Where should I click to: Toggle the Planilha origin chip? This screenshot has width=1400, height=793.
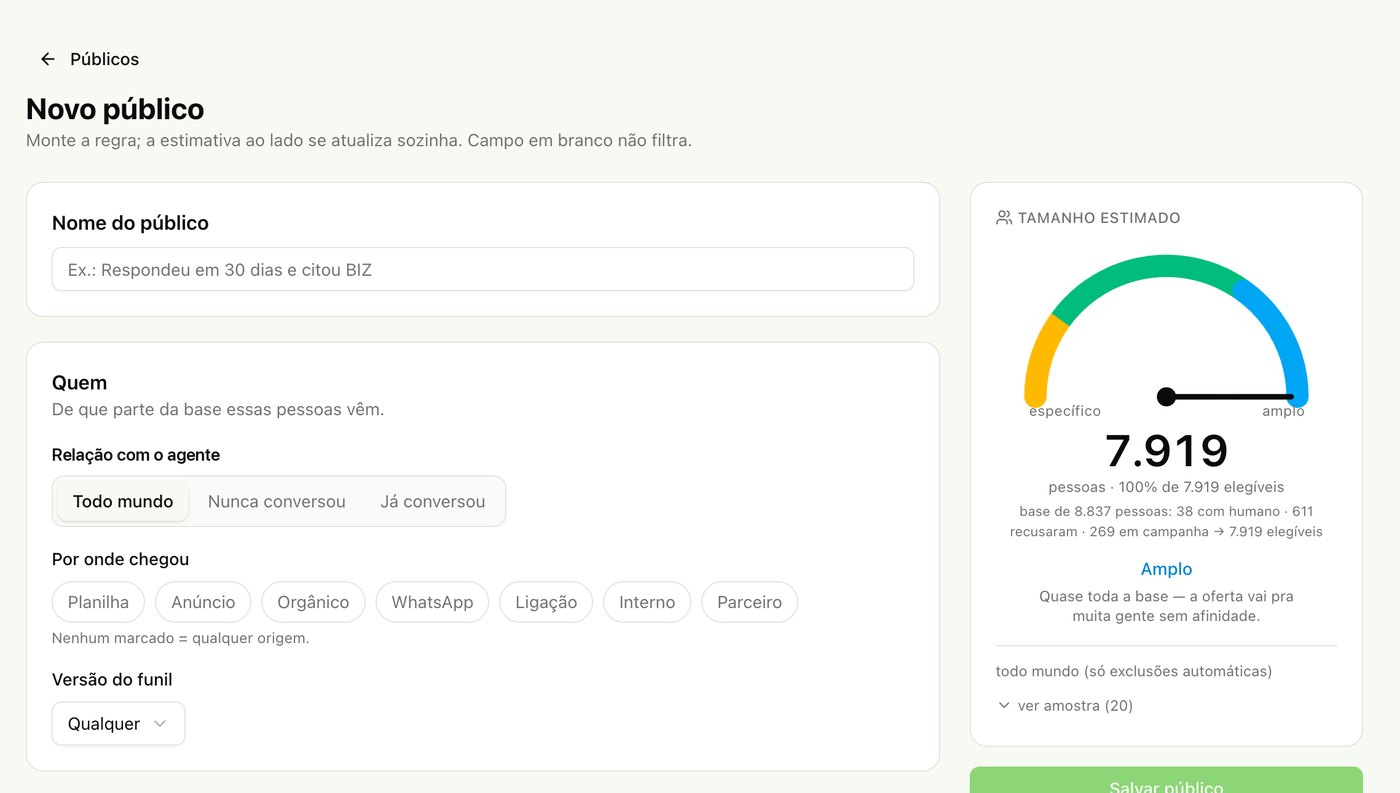98,602
